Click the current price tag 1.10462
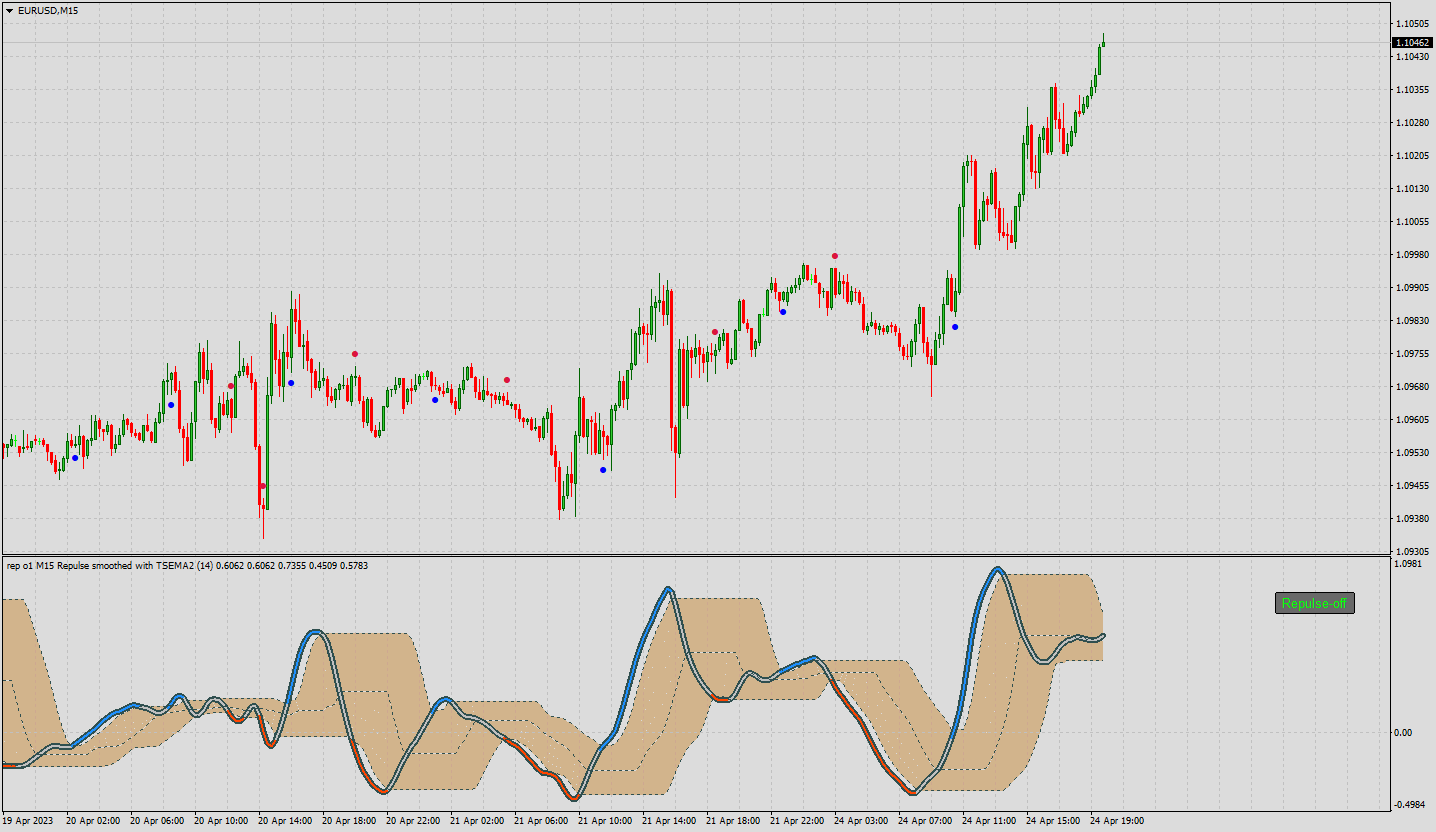This screenshot has height=832, width=1436. click(1412, 43)
